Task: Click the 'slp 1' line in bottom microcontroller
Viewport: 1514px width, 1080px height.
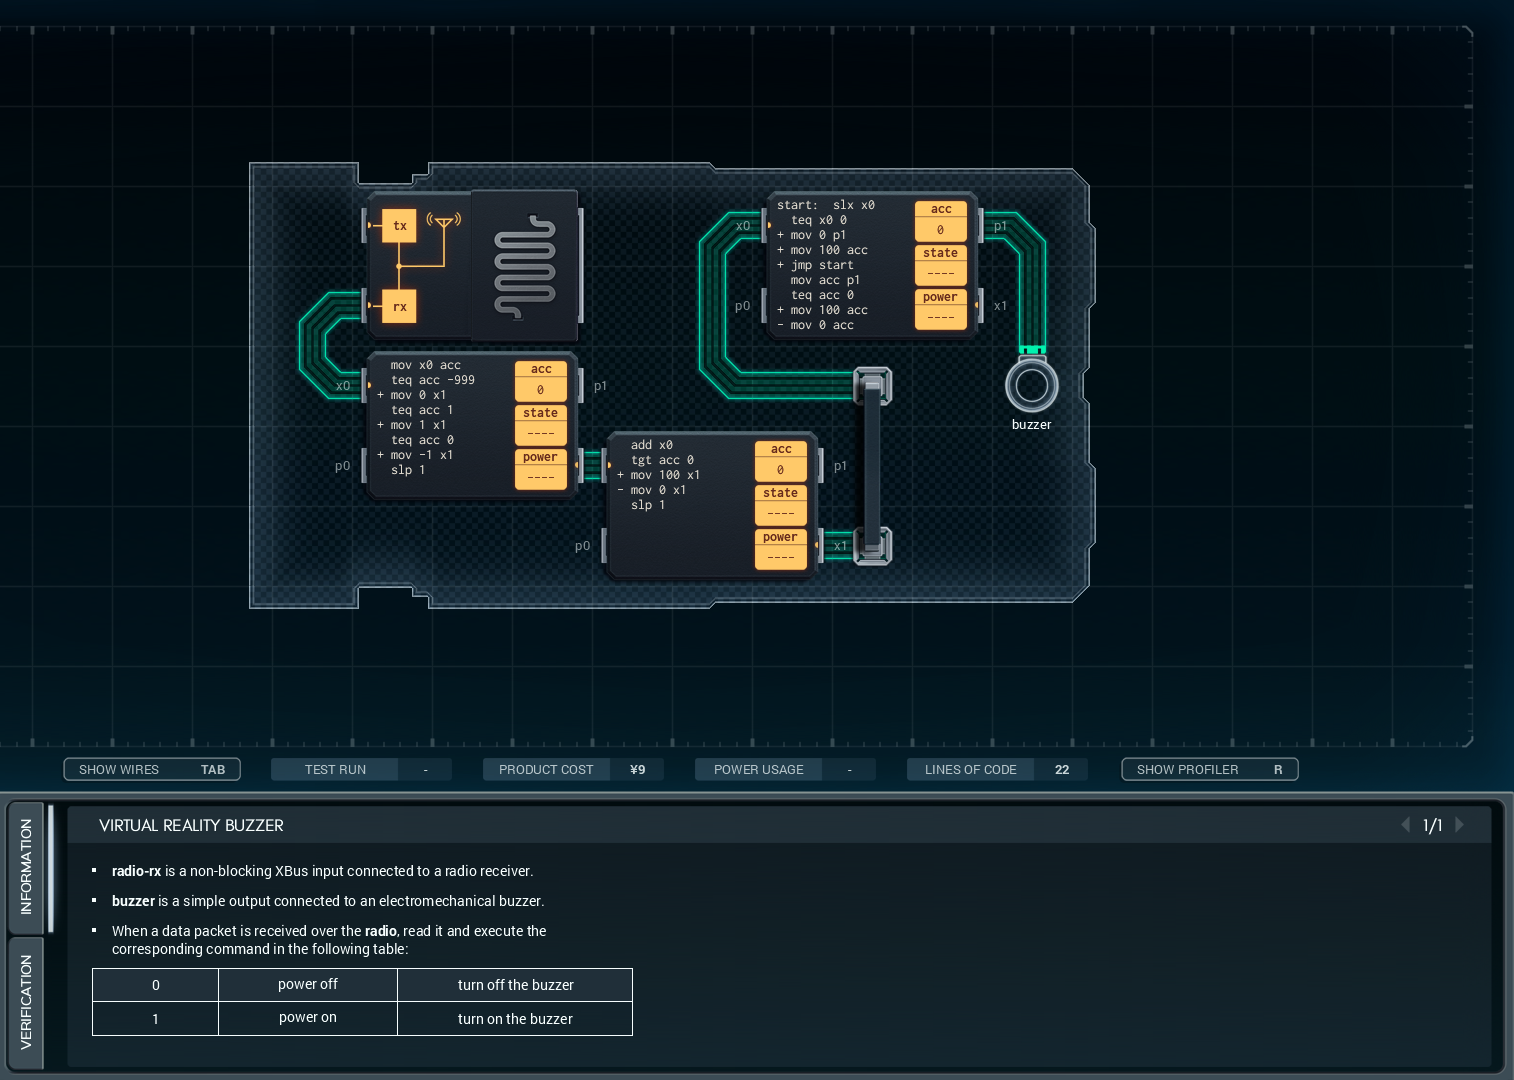Action: (x=648, y=505)
